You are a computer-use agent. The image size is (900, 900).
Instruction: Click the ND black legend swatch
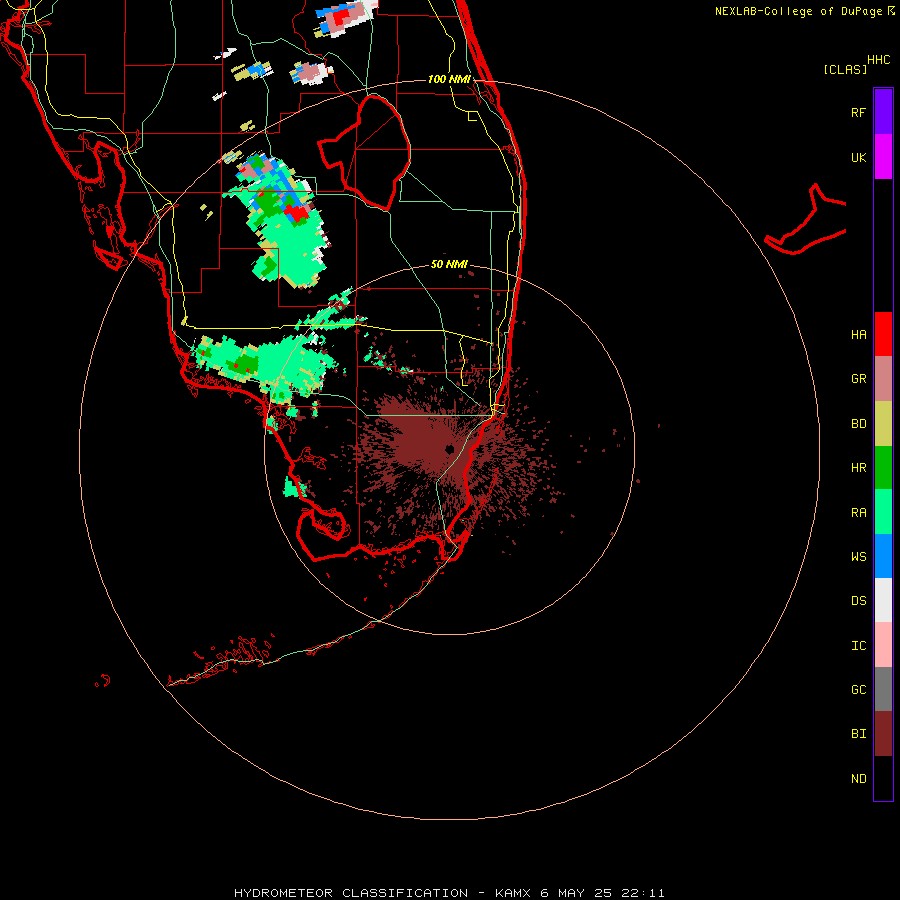(x=883, y=778)
